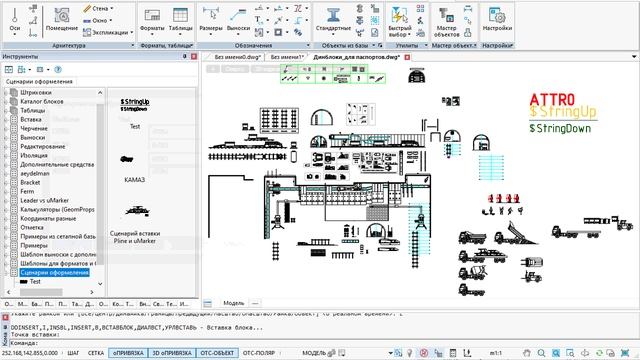Click the zoom magnifier in status bar
The image size is (640, 360).
[541, 353]
